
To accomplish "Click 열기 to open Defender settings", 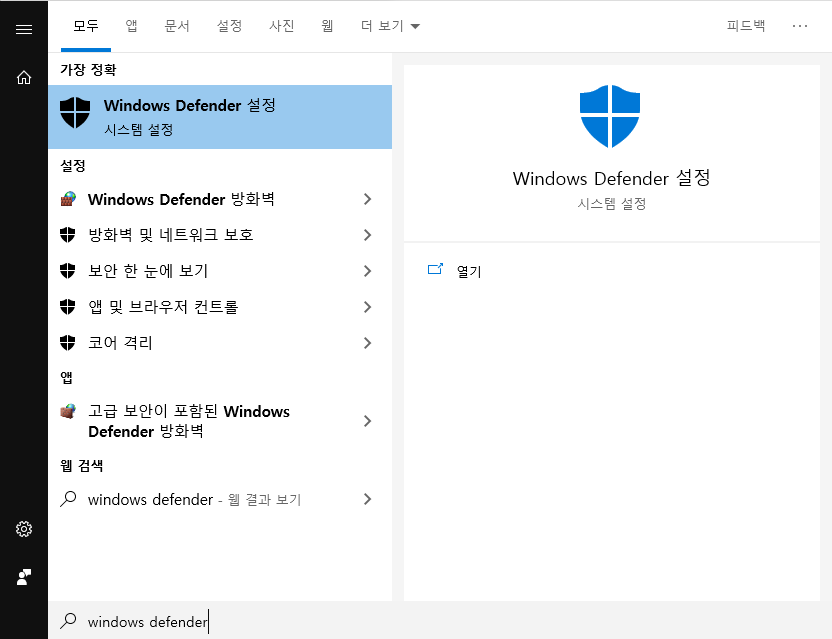I will point(469,271).
